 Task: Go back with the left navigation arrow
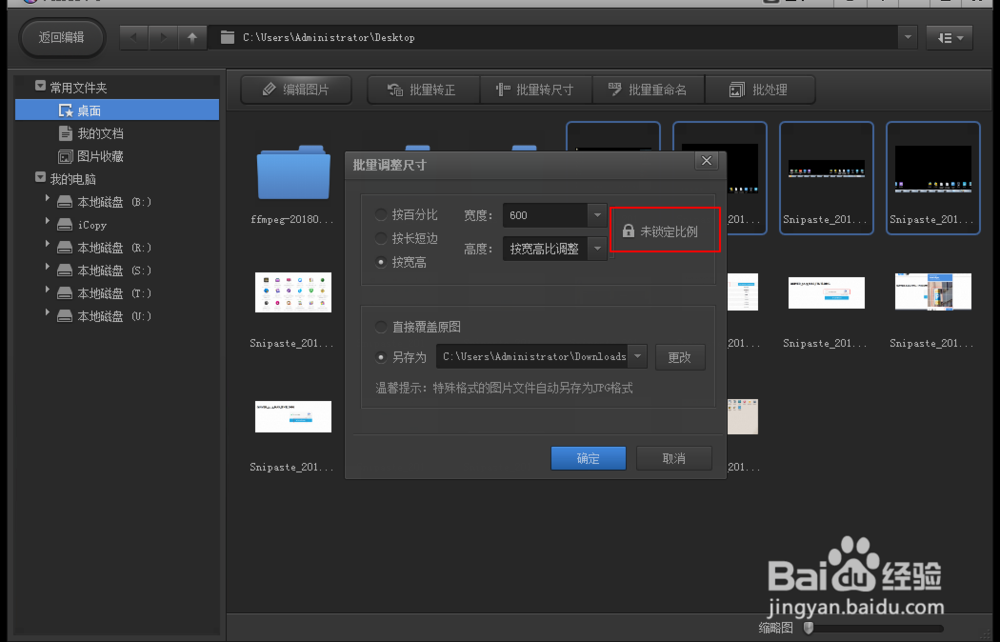tap(134, 38)
